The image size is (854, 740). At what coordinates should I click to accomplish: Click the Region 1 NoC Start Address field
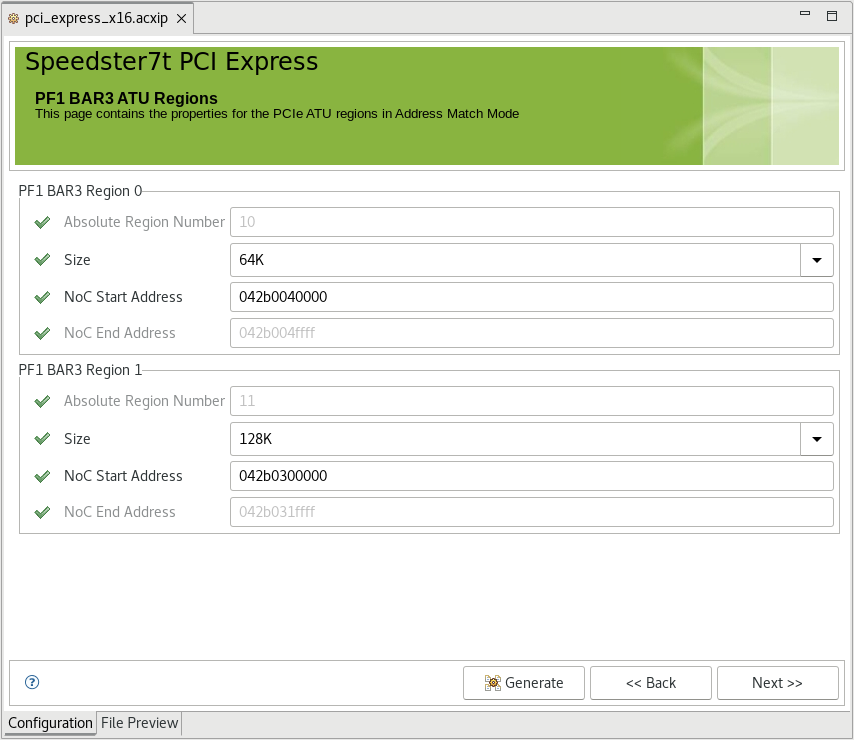[x=531, y=476]
